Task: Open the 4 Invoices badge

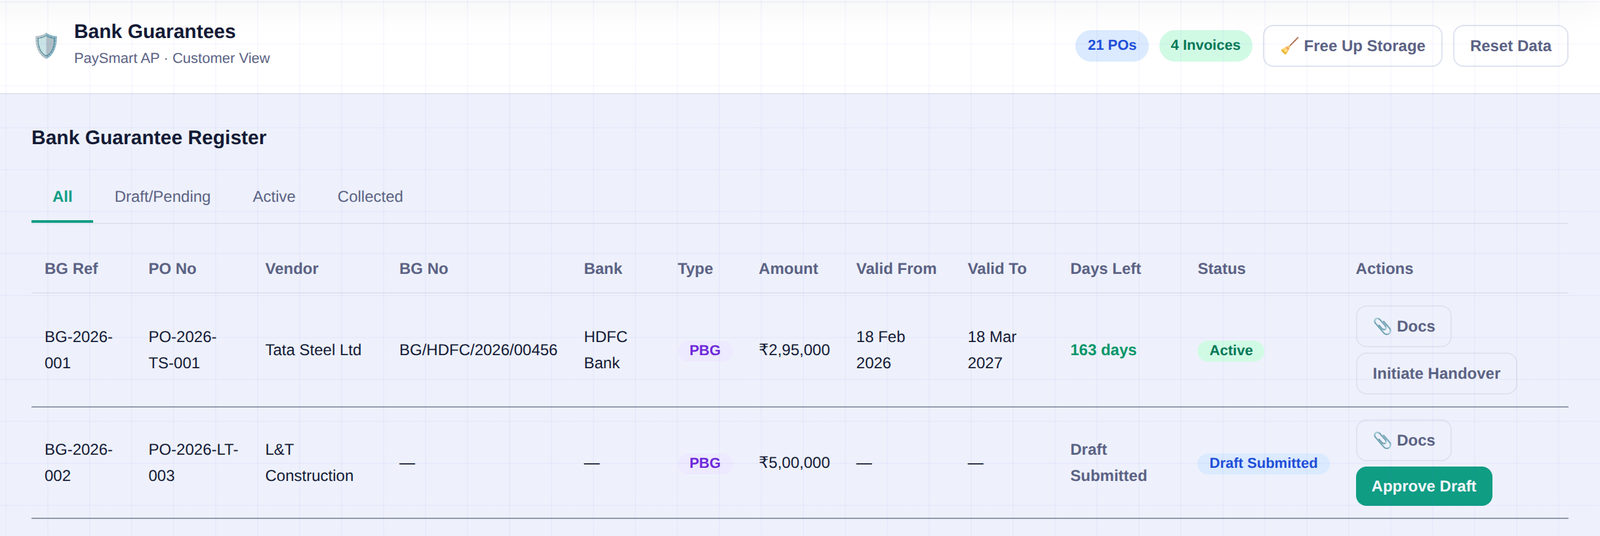Action: (x=1205, y=45)
